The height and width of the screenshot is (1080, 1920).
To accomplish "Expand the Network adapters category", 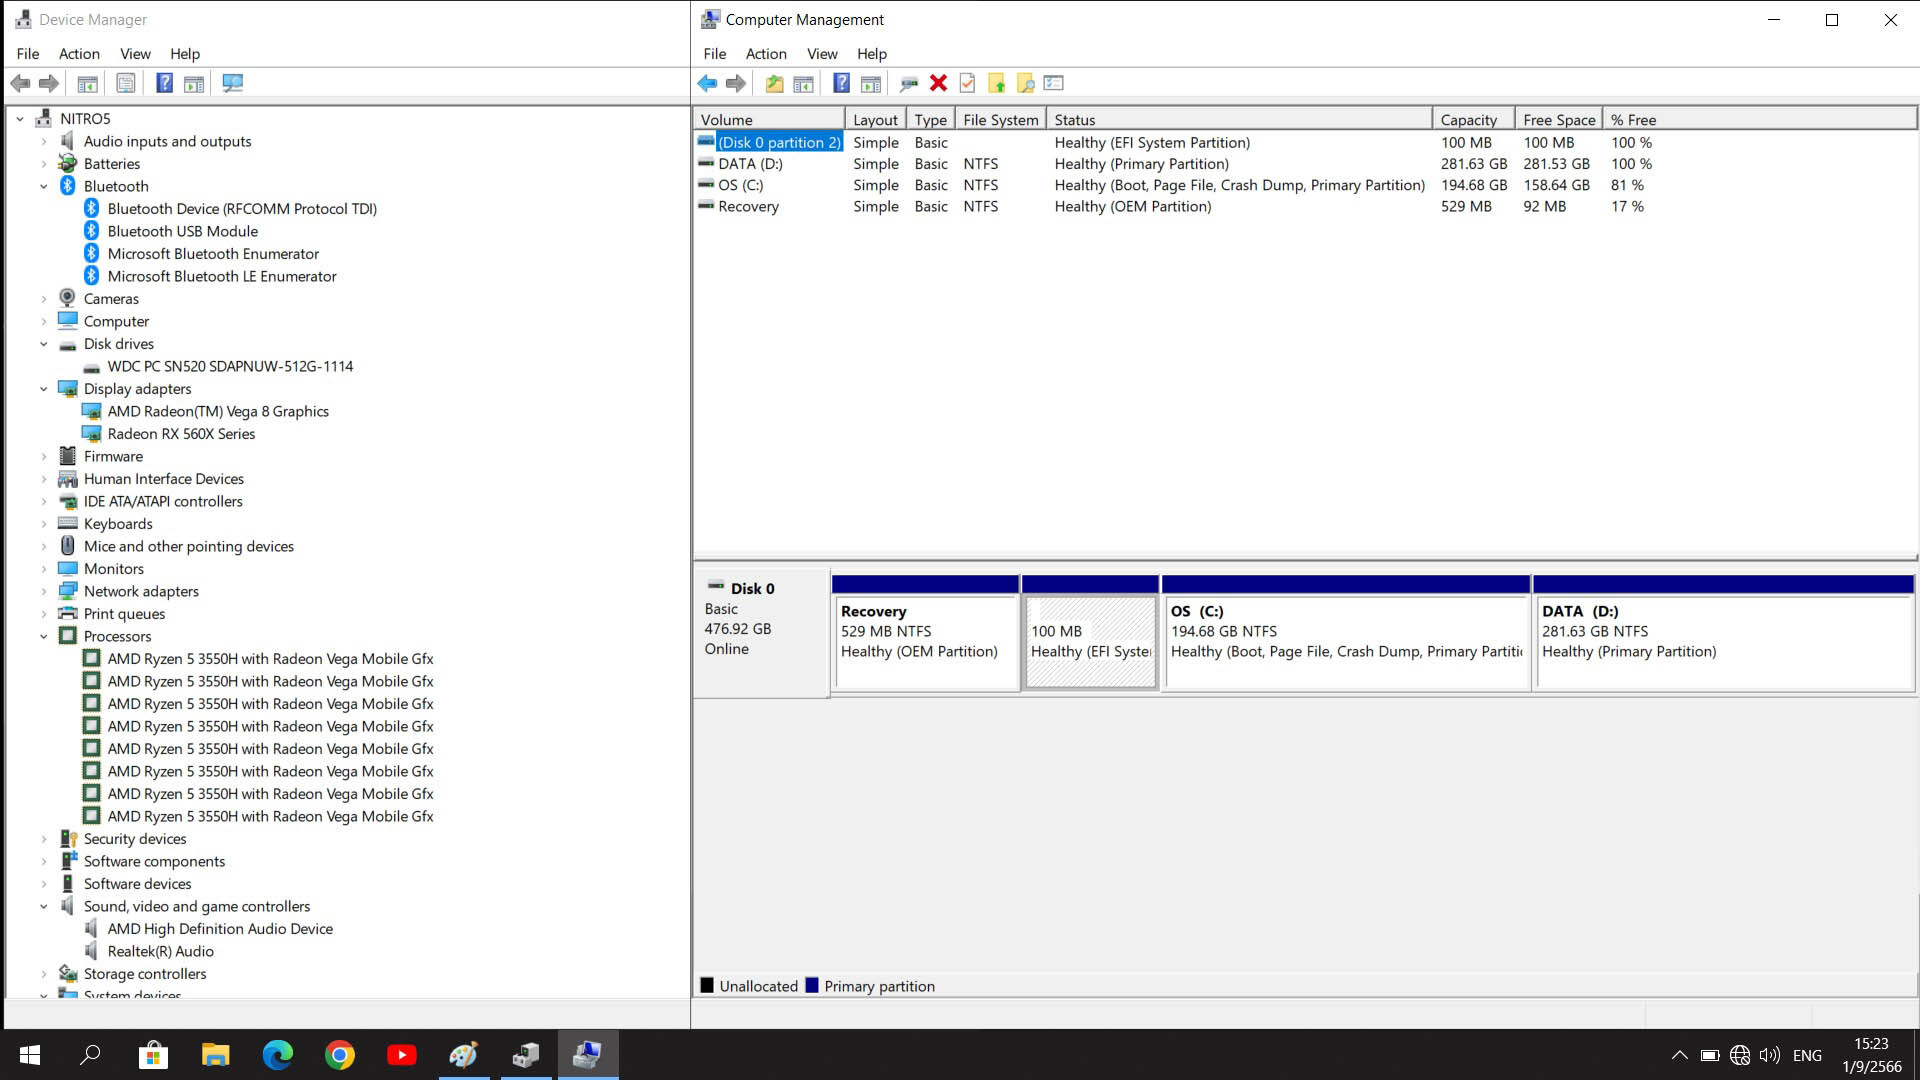I will (x=43, y=591).
